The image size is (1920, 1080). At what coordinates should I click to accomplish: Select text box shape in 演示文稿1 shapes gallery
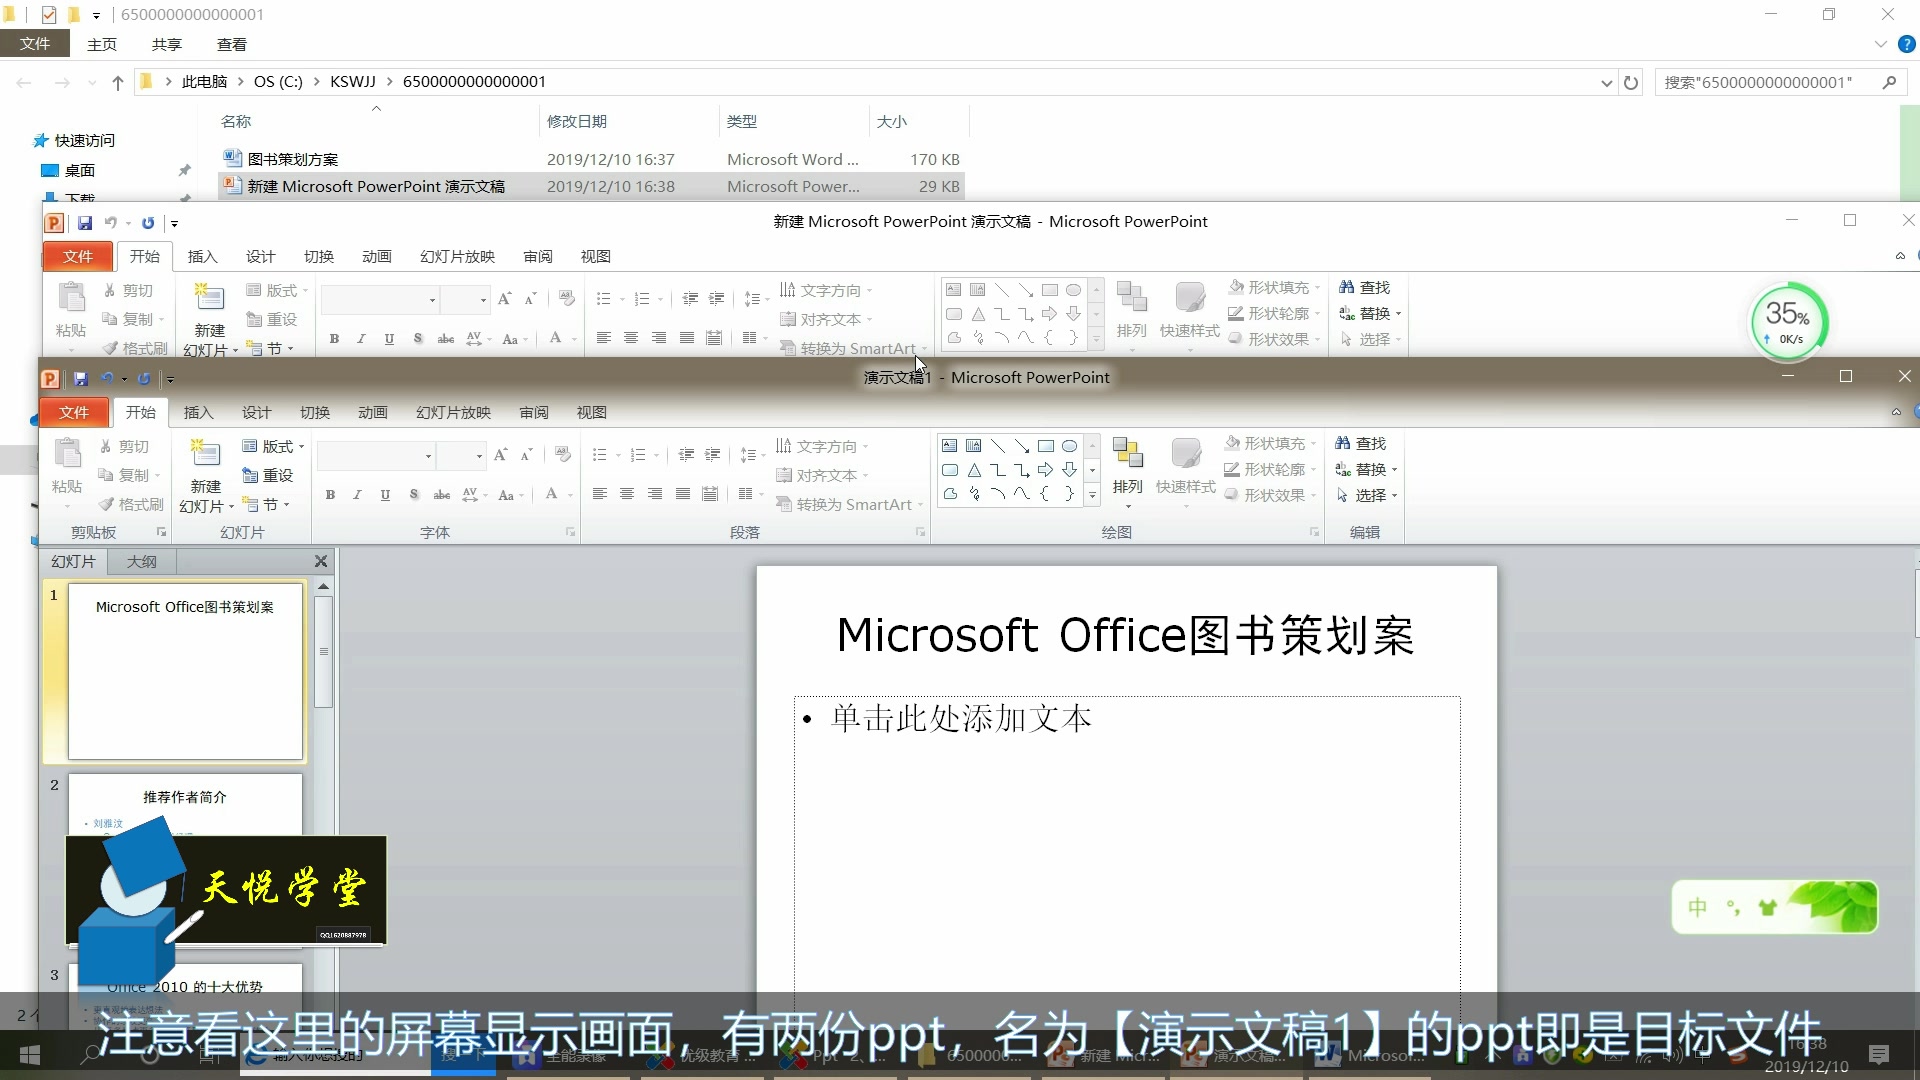click(x=949, y=446)
